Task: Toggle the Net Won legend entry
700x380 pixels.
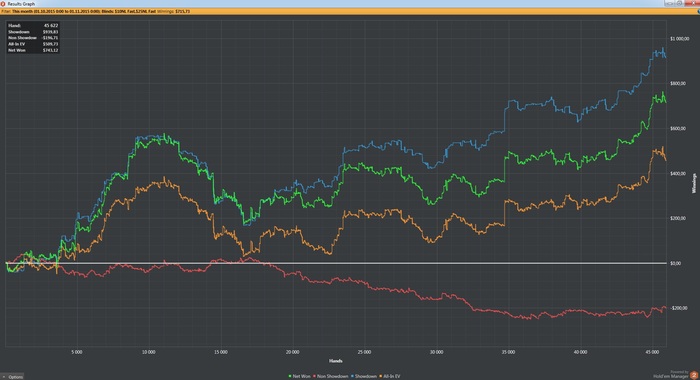Action: (300, 376)
